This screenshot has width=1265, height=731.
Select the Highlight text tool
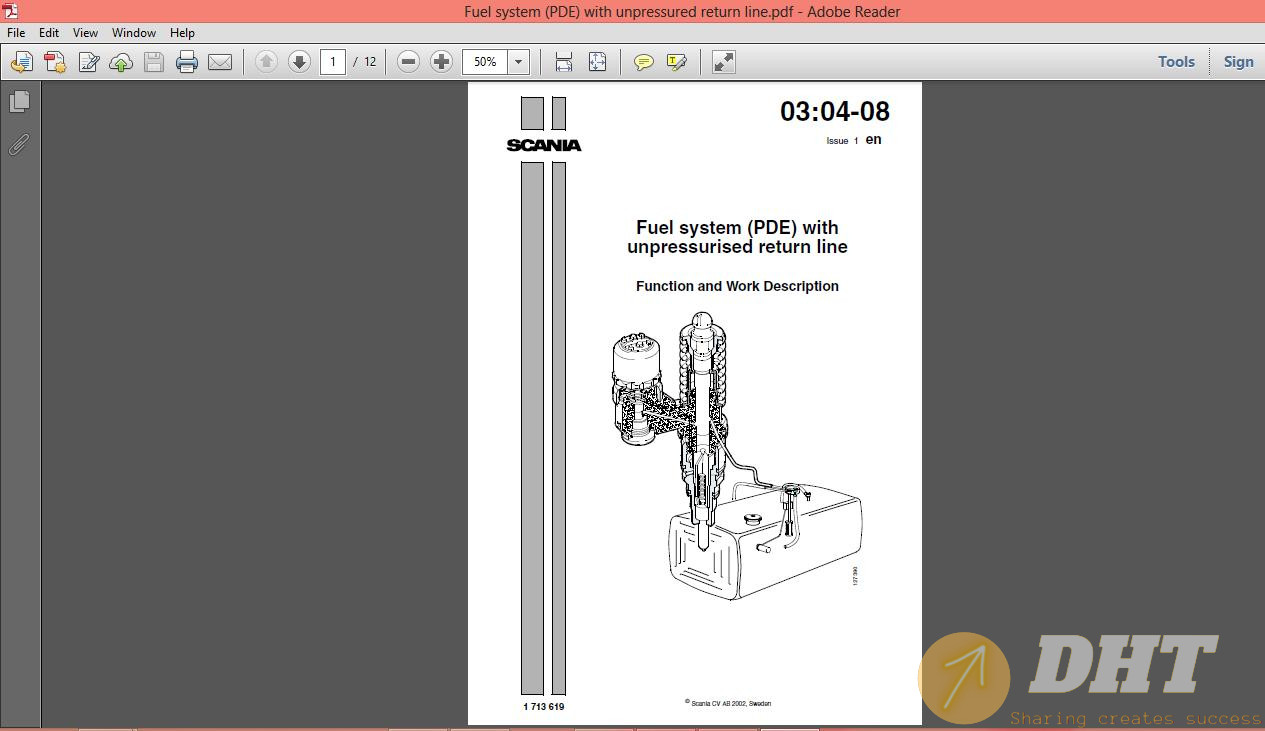pyautogui.click(x=677, y=62)
